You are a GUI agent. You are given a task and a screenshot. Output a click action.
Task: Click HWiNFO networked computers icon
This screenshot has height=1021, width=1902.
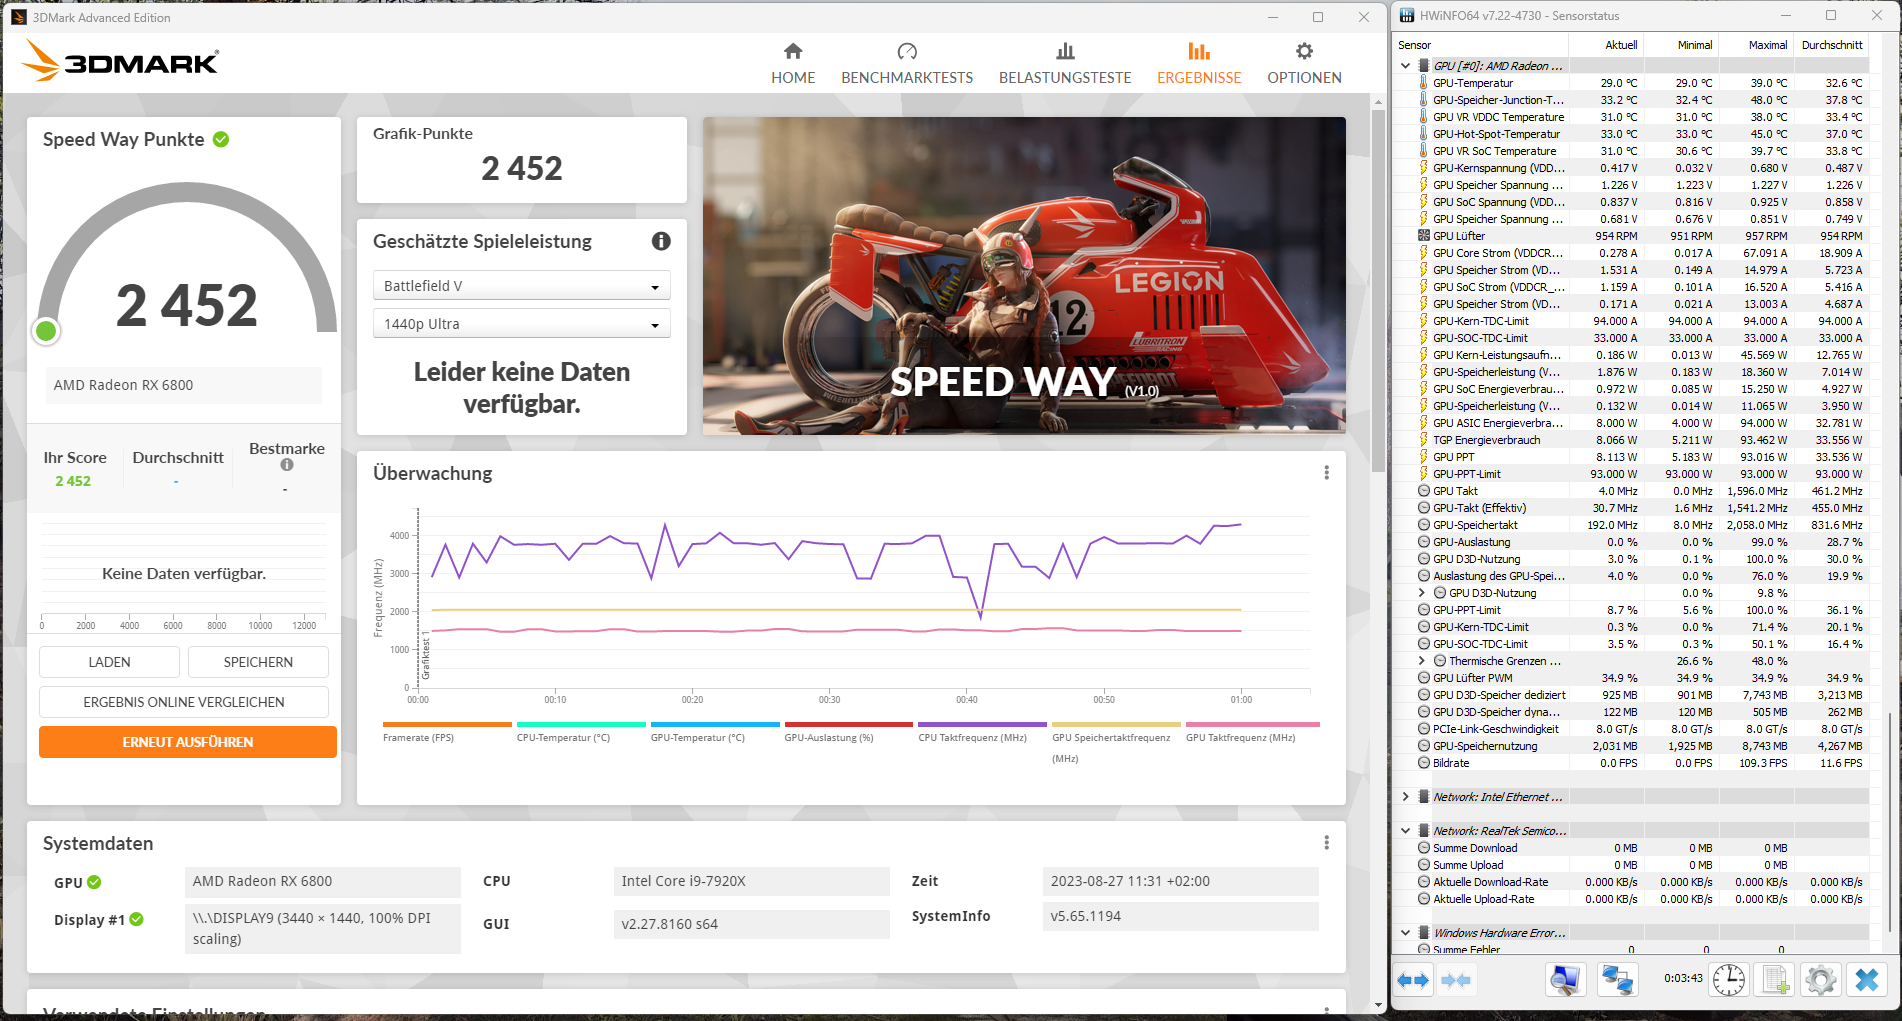[1617, 980]
